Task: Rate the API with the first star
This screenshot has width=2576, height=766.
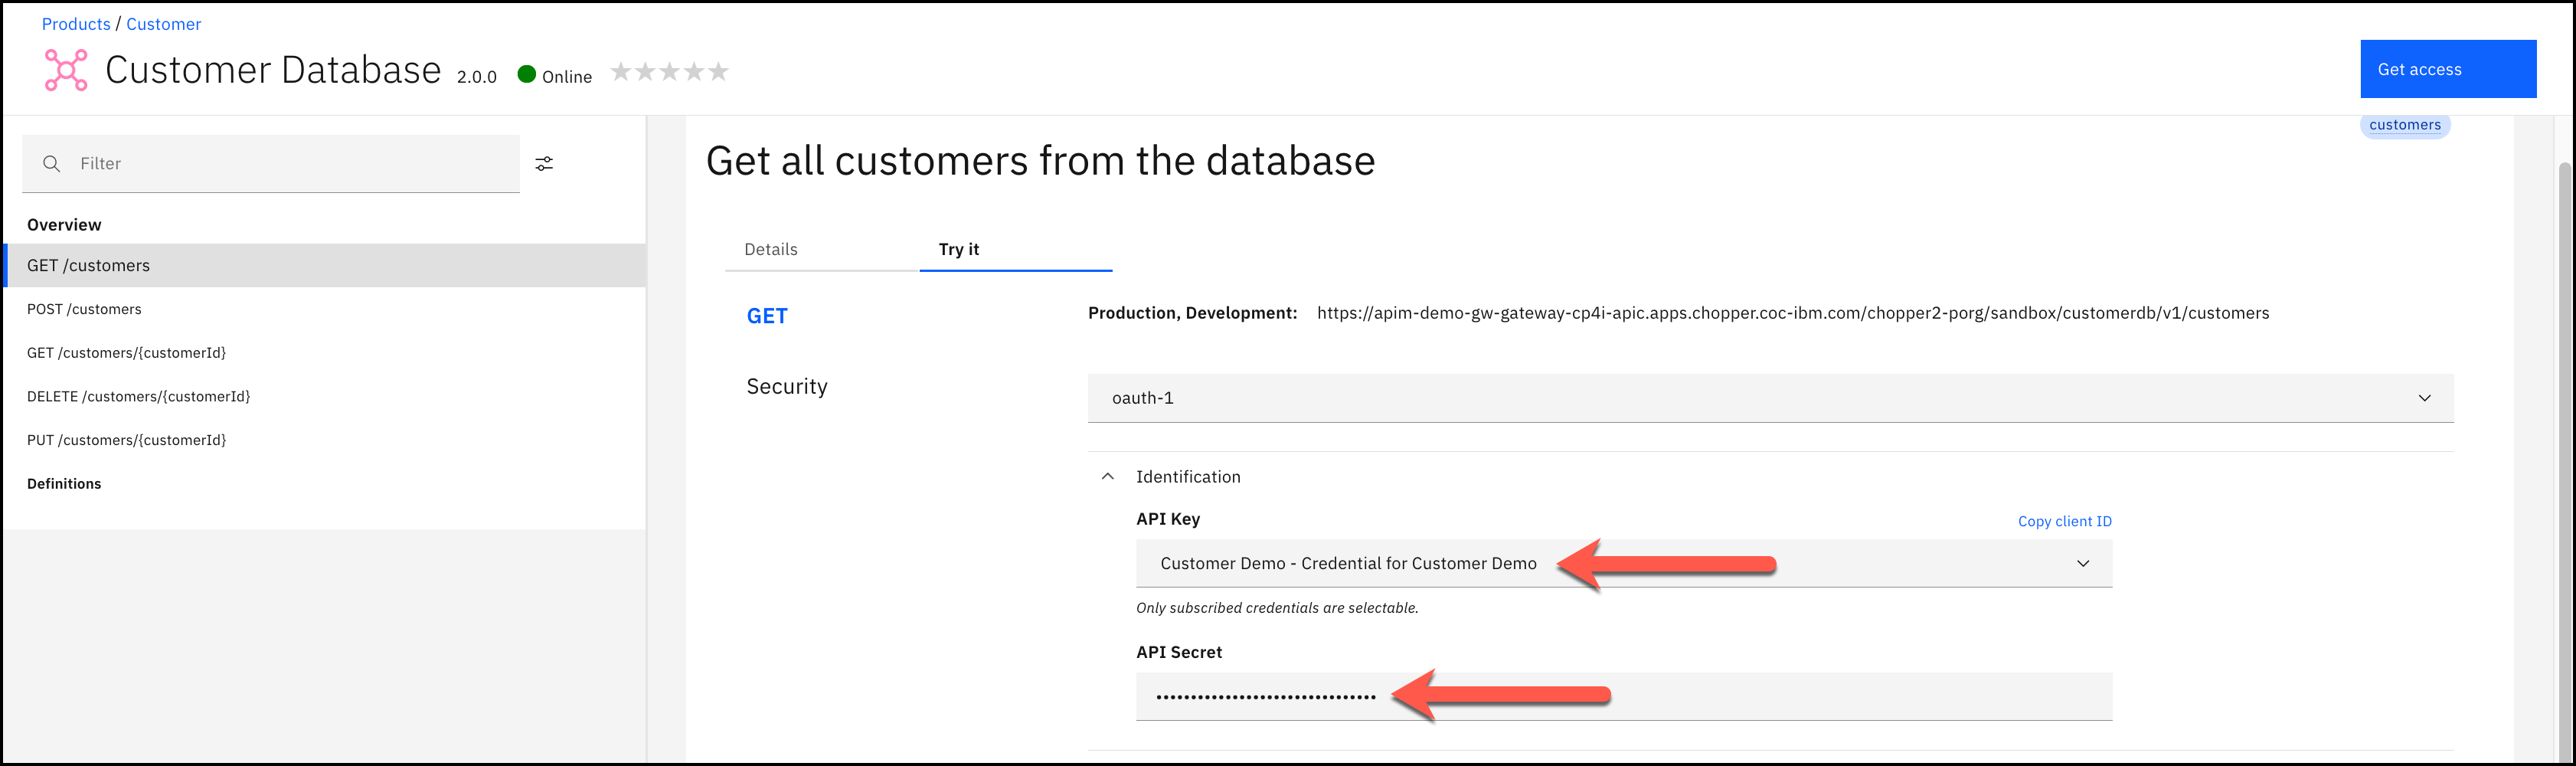Action: click(x=621, y=71)
